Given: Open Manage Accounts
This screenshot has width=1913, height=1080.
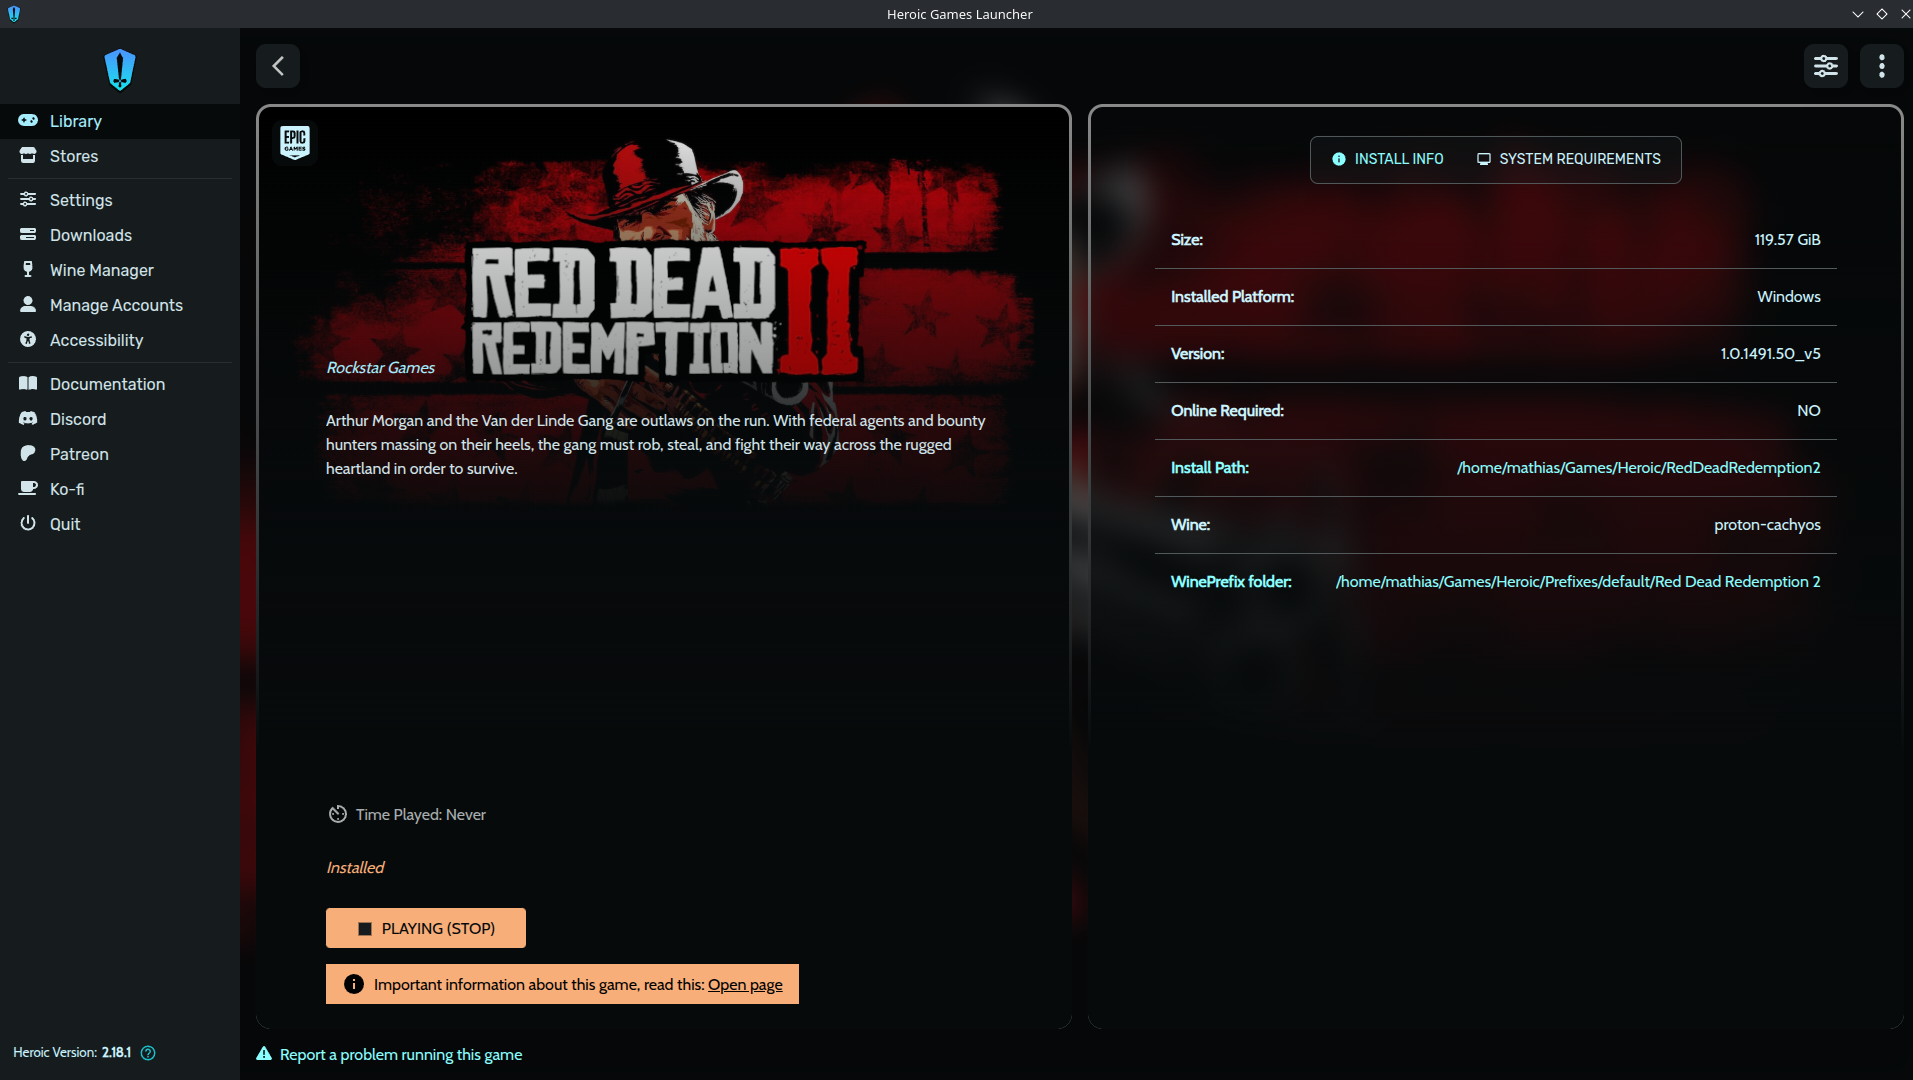Looking at the screenshot, I should tap(120, 305).
